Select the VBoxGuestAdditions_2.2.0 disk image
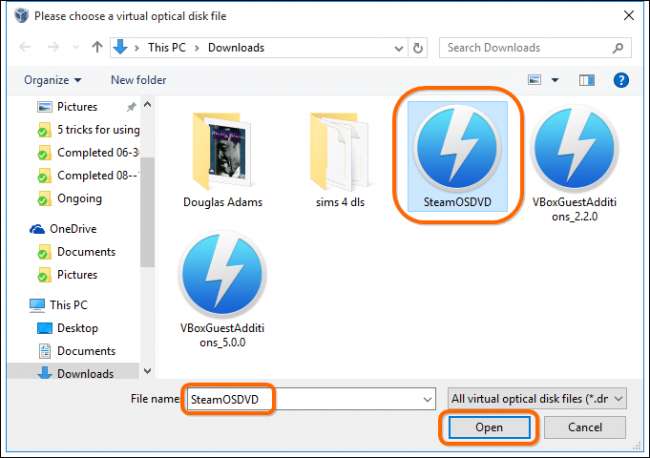 pos(575,164)
